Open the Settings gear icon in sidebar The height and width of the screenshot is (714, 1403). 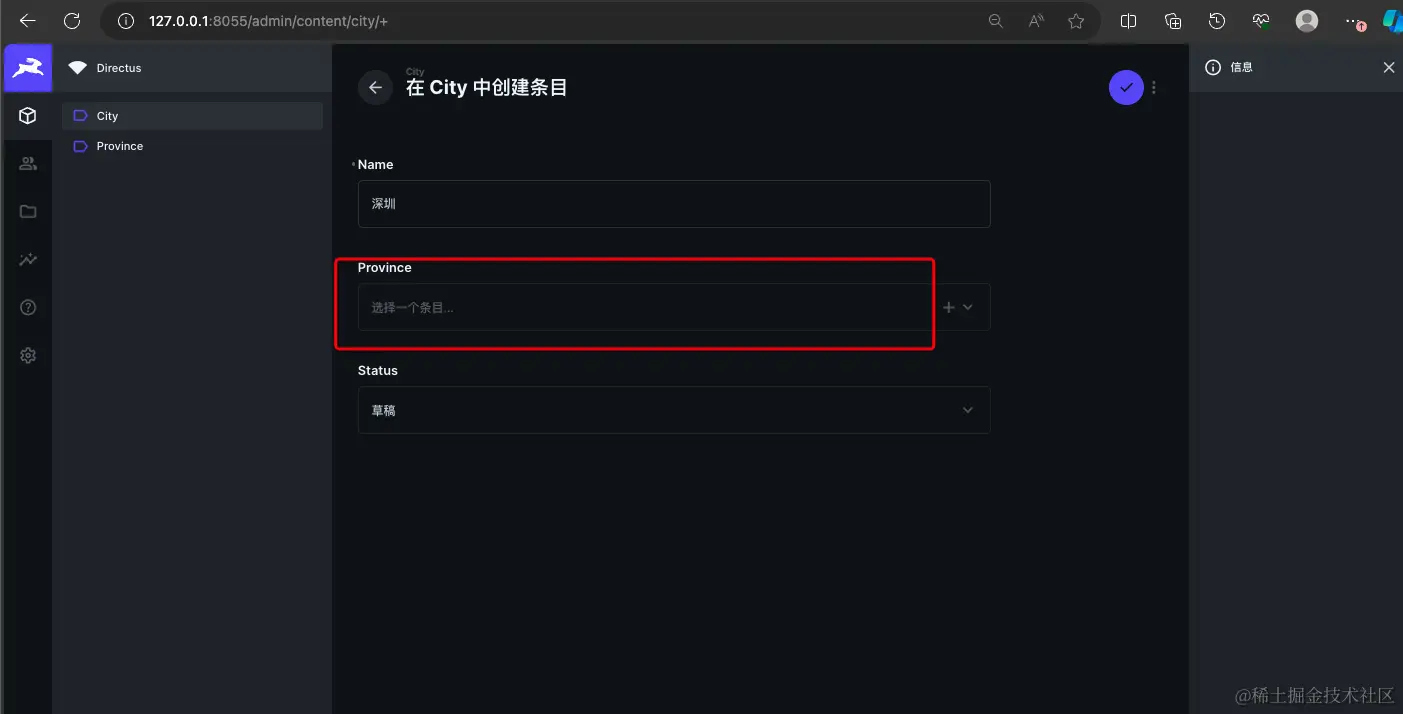click(28, 355)
